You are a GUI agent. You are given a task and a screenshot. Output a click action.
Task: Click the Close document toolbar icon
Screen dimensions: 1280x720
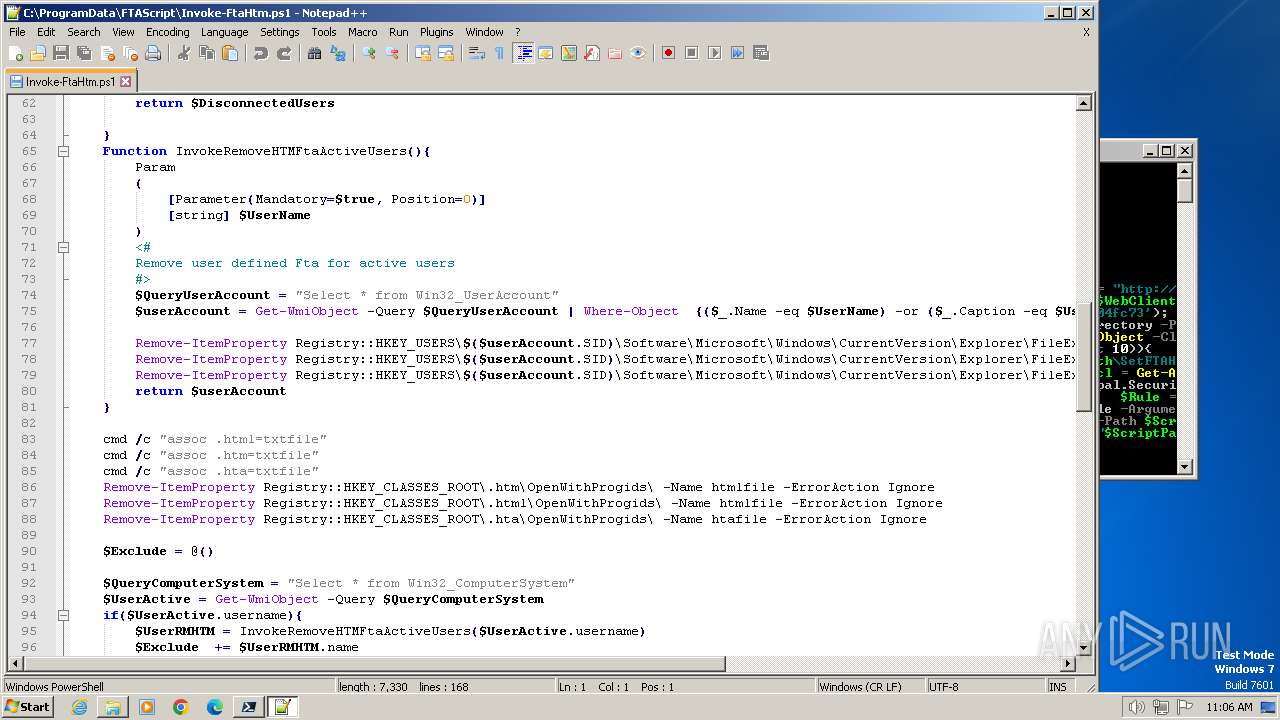[107, 53]
